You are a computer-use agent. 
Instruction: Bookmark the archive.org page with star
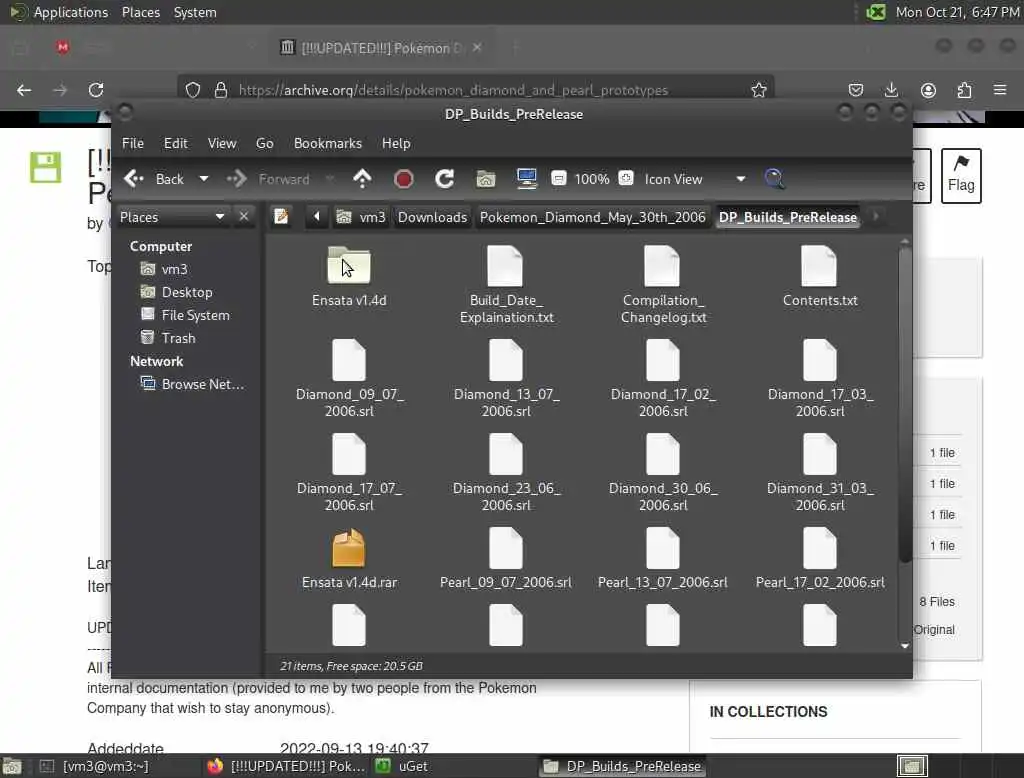[758, 89]
